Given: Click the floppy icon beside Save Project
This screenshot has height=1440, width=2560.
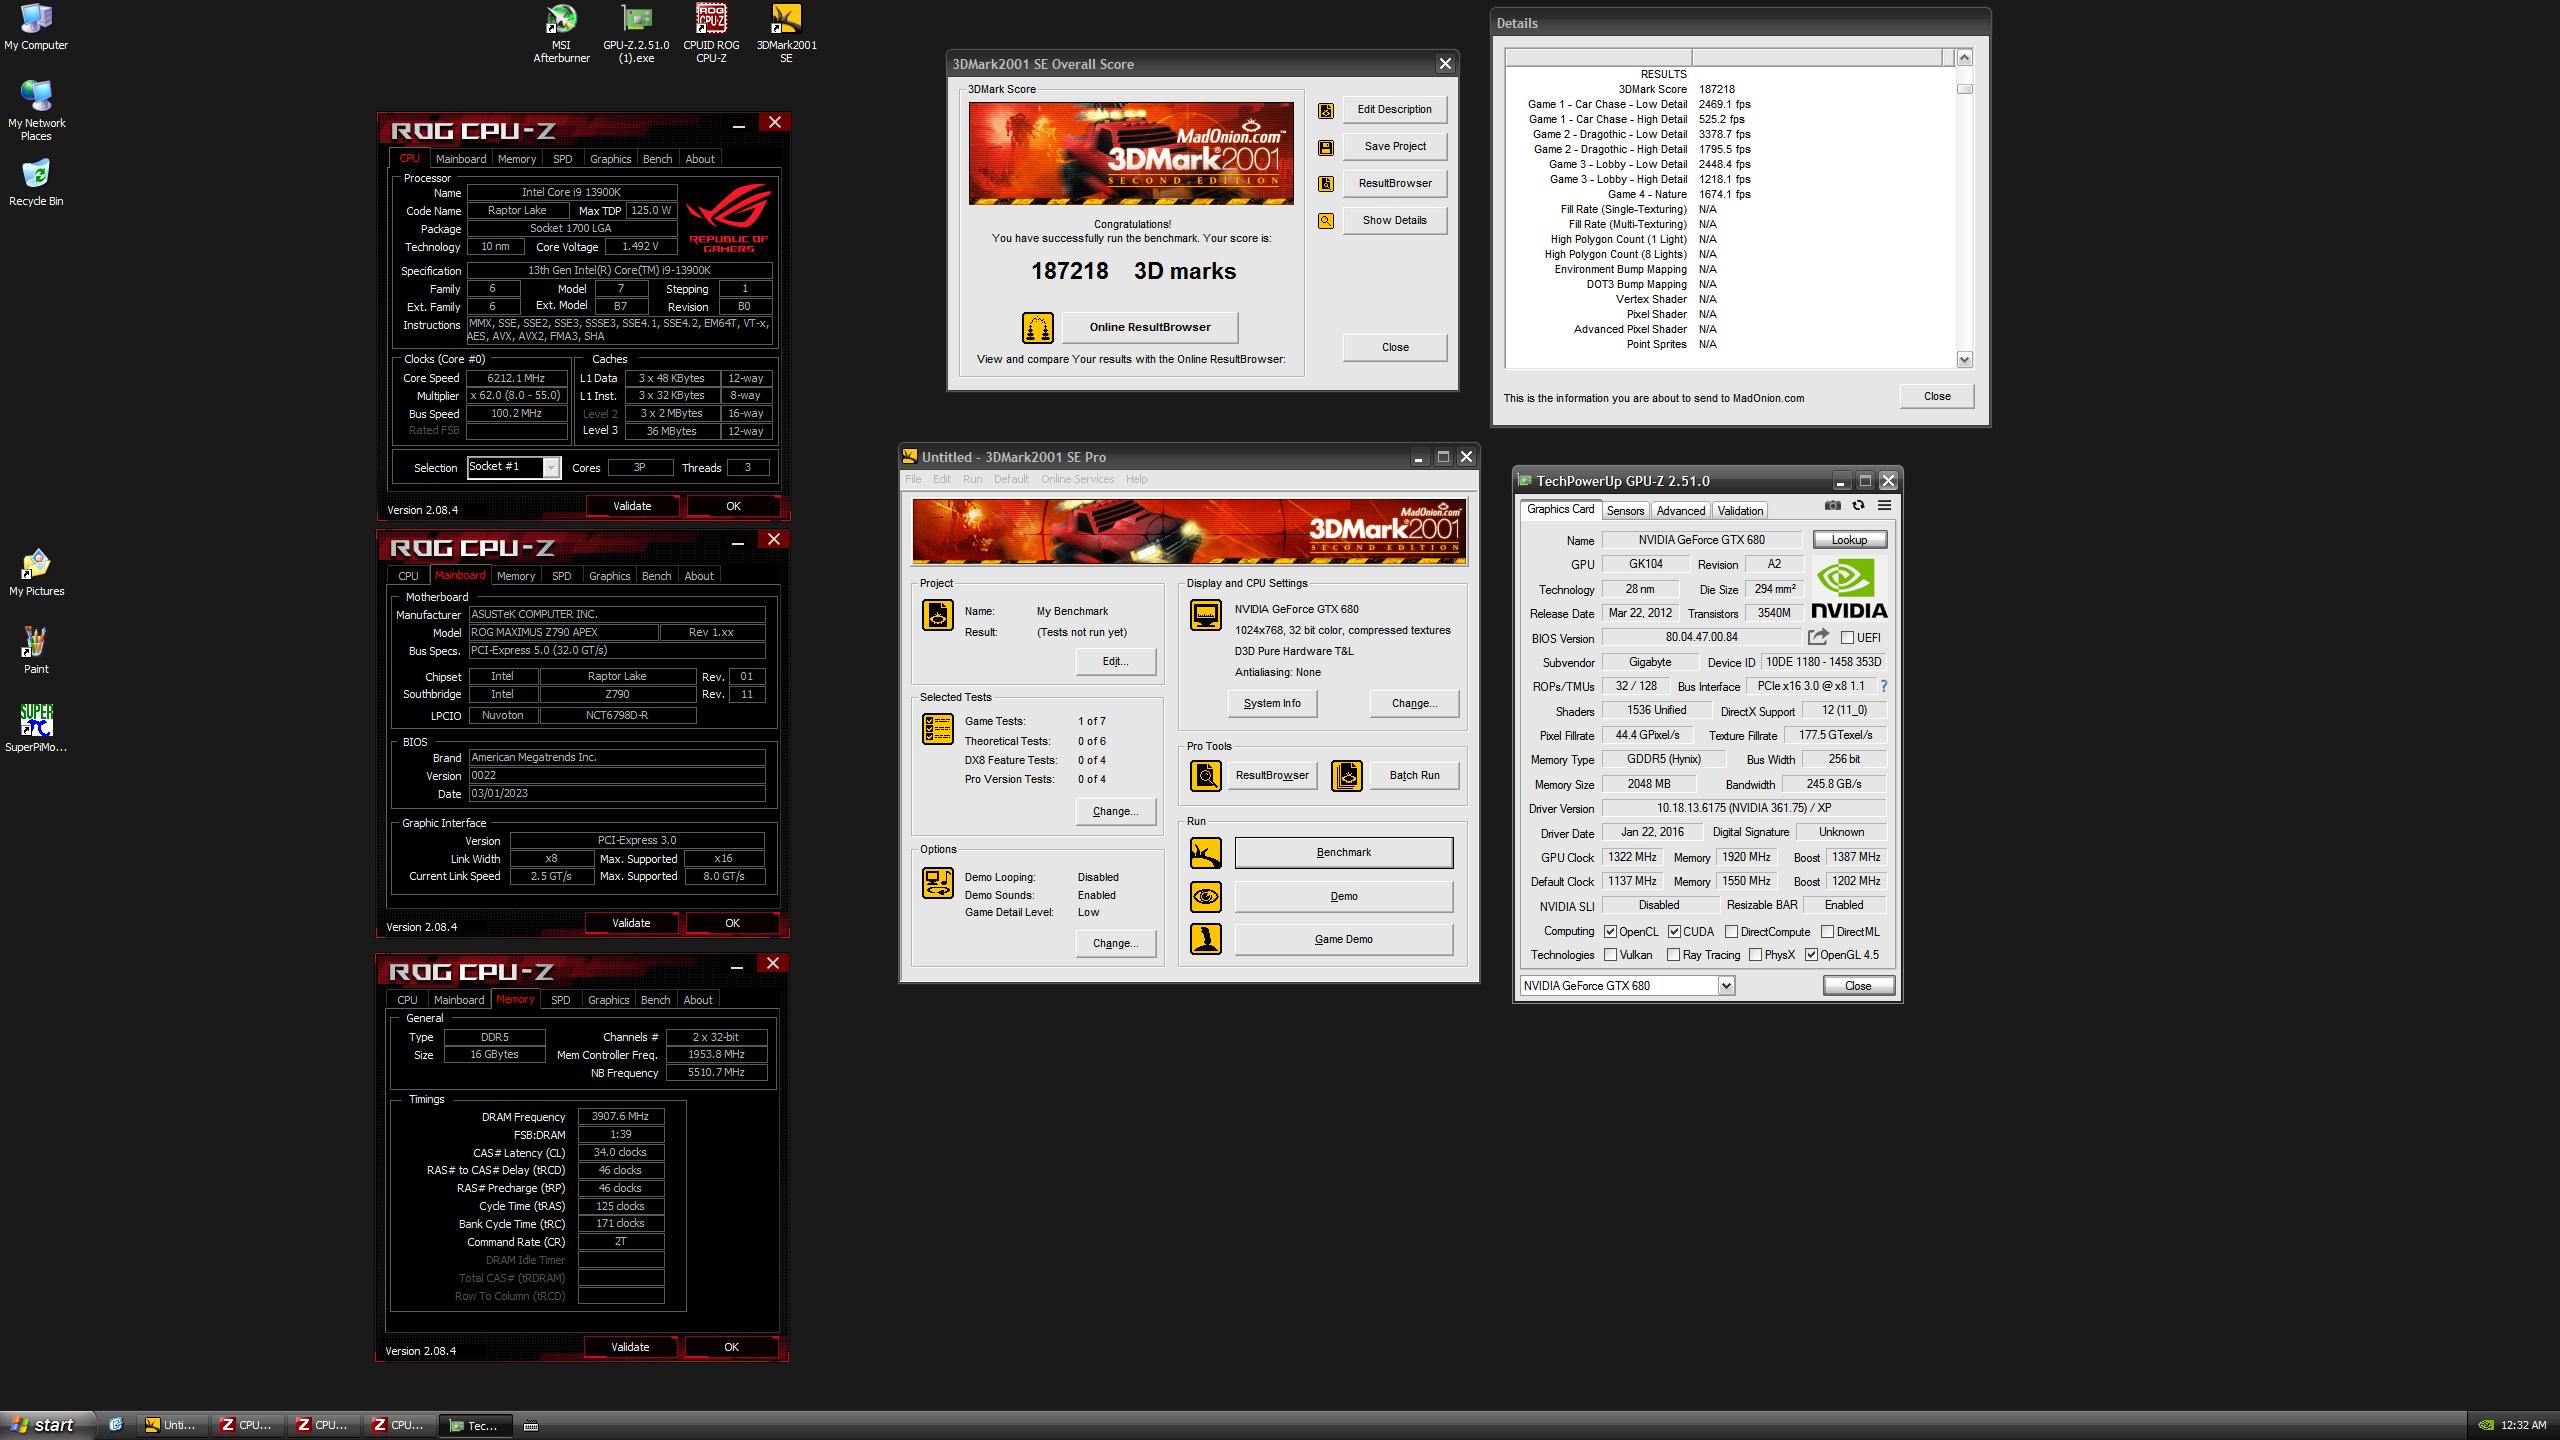Looking at the screenshot, I should tap(1325, 147).
